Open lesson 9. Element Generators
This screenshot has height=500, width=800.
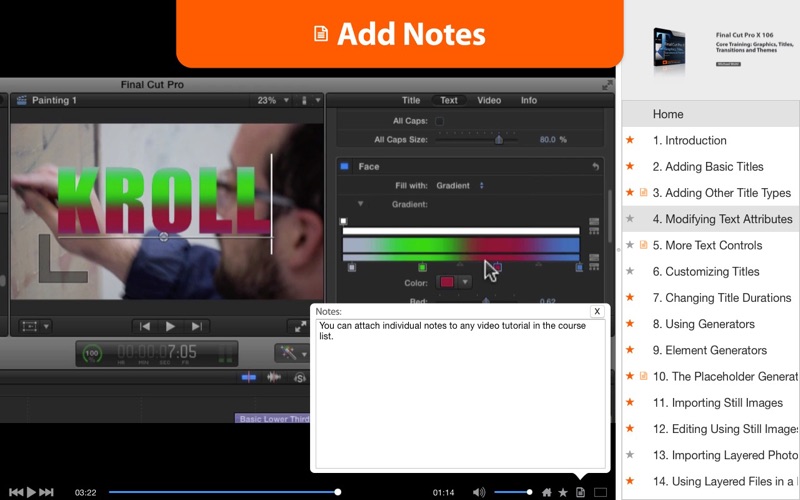click(x=710, y=350)
